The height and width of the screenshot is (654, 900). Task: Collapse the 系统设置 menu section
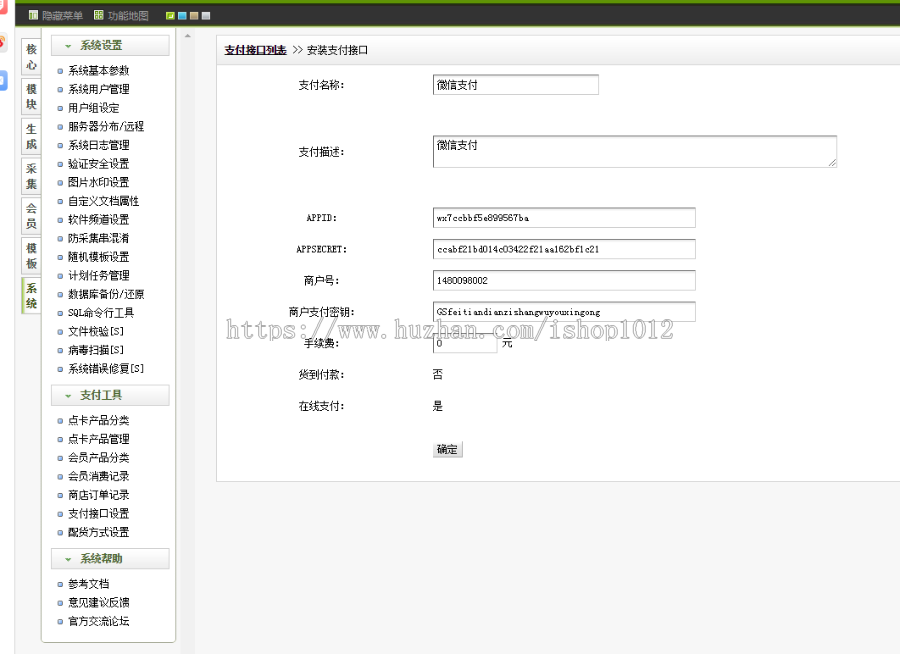(110, 45)
